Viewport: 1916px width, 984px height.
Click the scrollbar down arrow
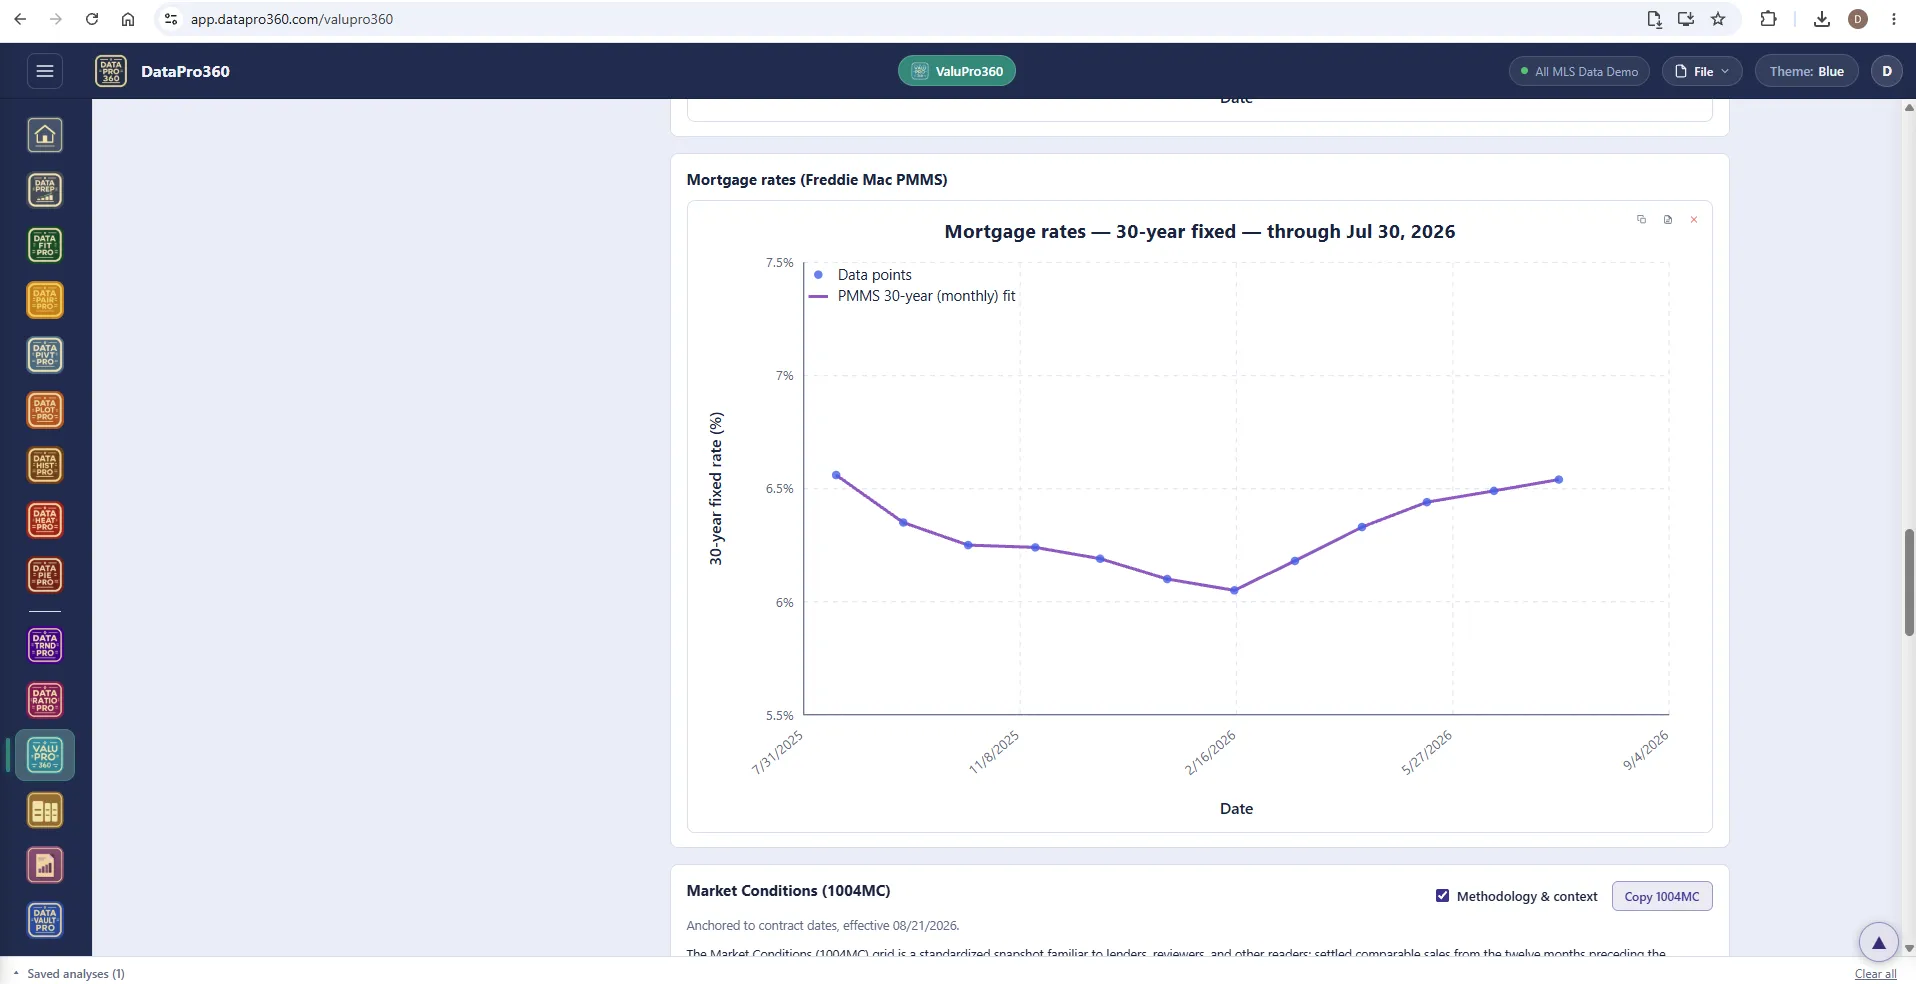pyautogui.click(x=1909, y=948)
